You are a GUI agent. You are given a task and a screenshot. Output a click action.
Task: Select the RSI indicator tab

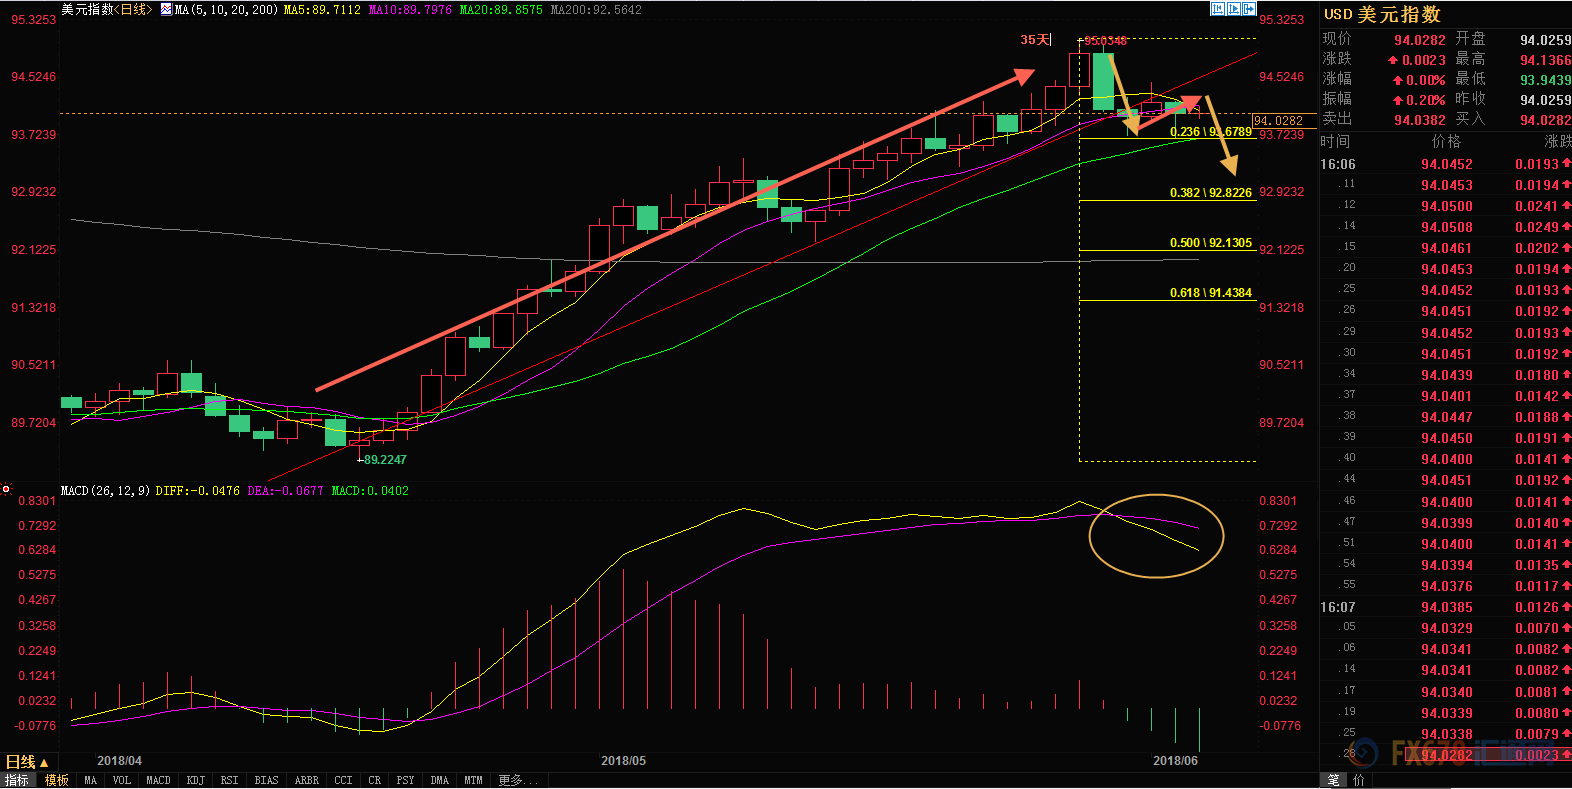(x=229, y=780)
